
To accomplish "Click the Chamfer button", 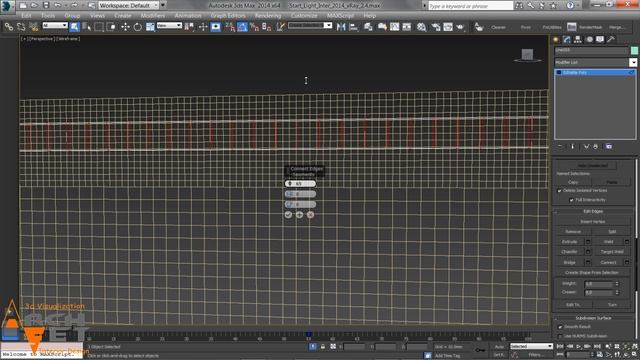I will click(x=570, y=252).
